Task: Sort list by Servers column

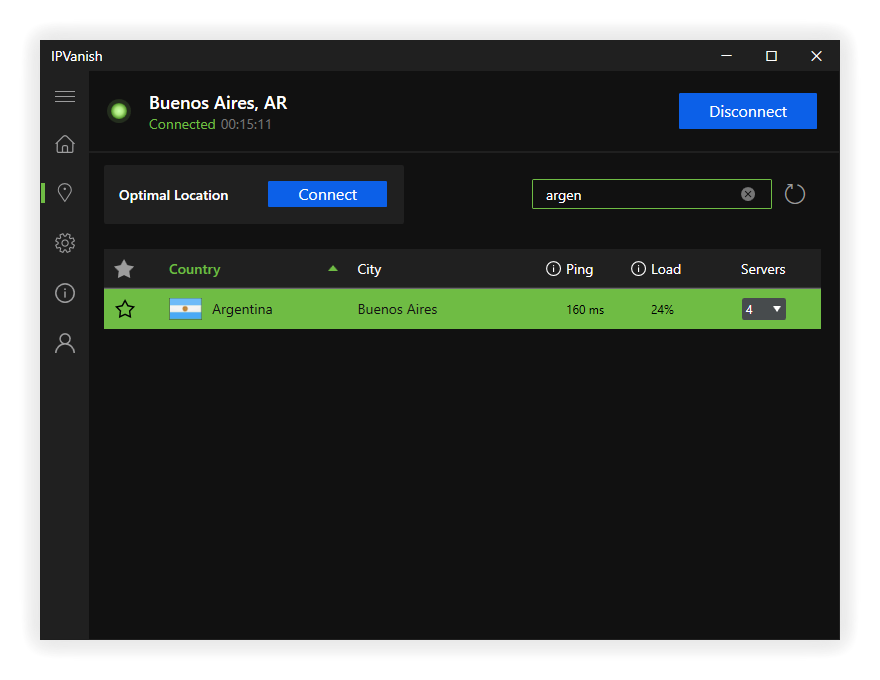Action: [x=763, y=269]
